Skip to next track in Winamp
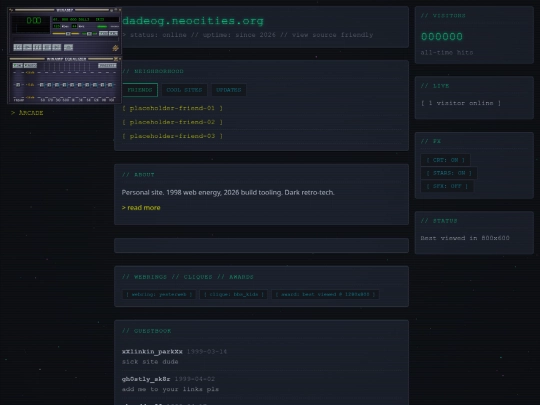This screenshot has width=540, height=405. click(x=56, y=48)
